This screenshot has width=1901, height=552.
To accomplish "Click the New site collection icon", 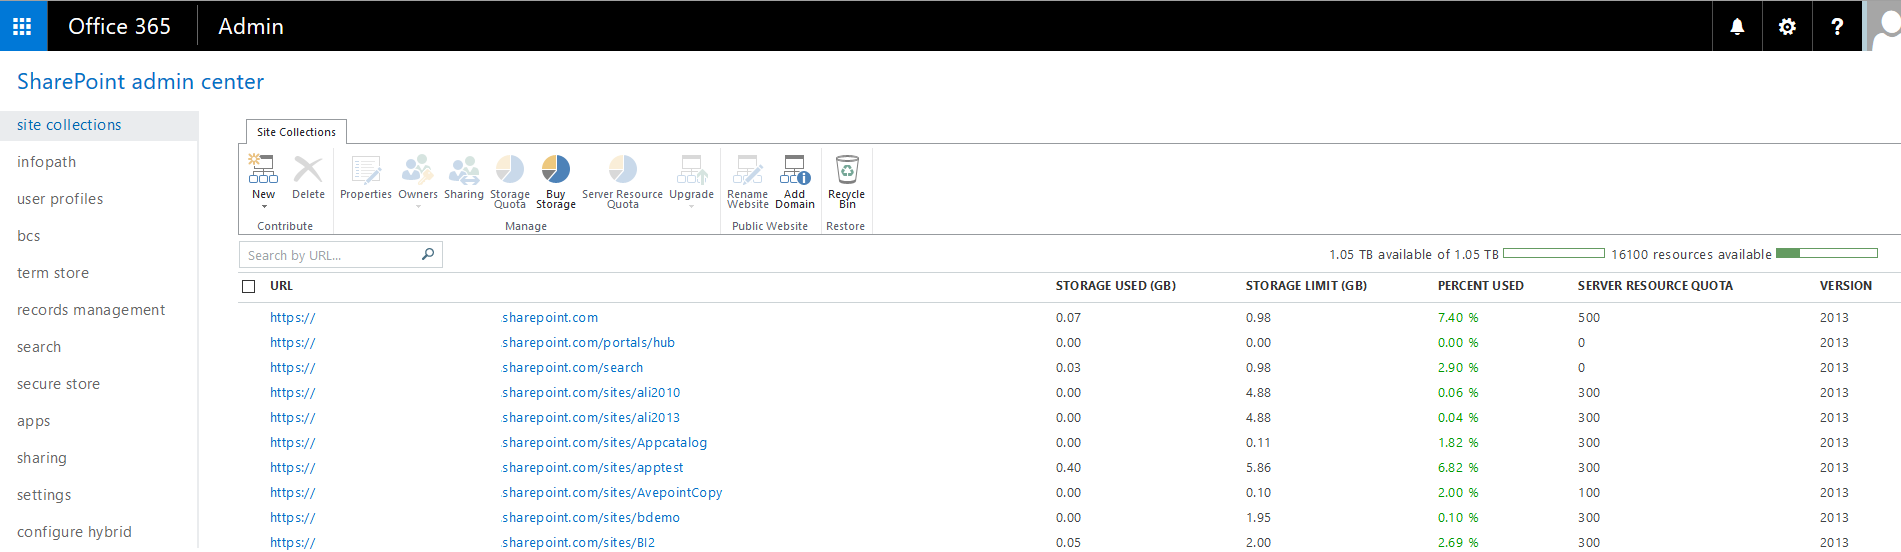I will (263, 170).
